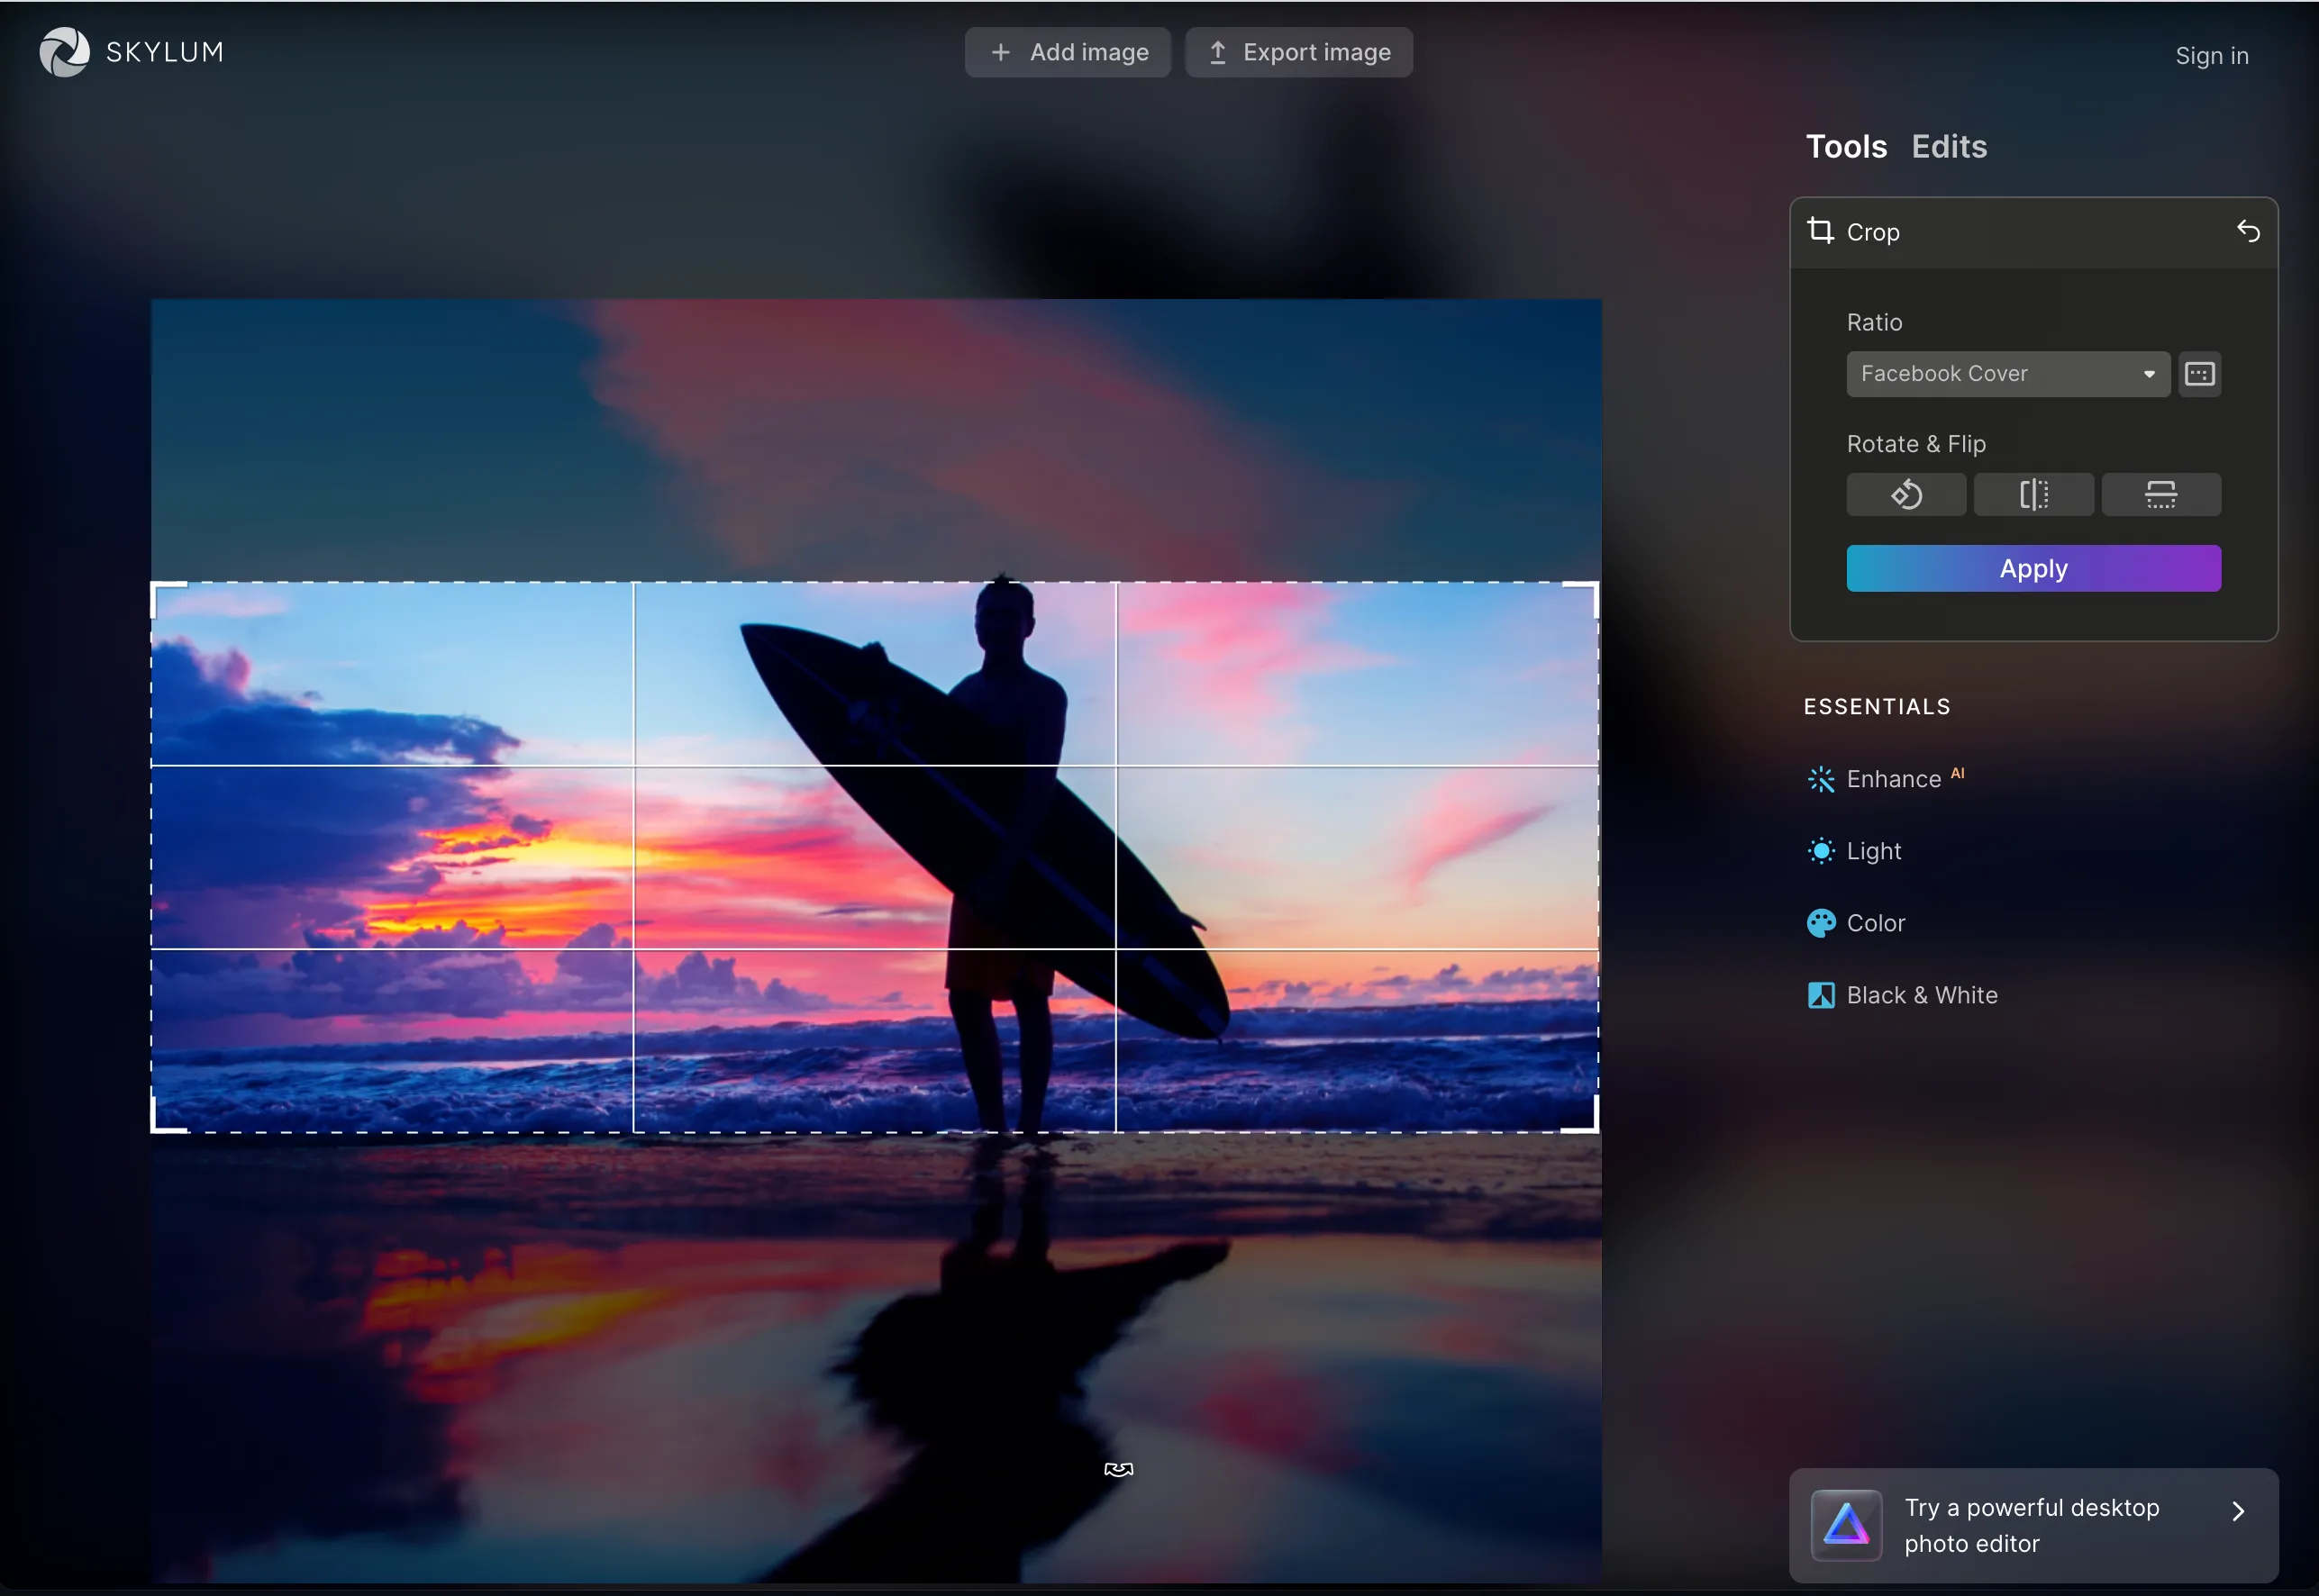2319x1596 pixels.
Task: Click the rotate counterclockwise icon
Action: [x=1905, y=495]
